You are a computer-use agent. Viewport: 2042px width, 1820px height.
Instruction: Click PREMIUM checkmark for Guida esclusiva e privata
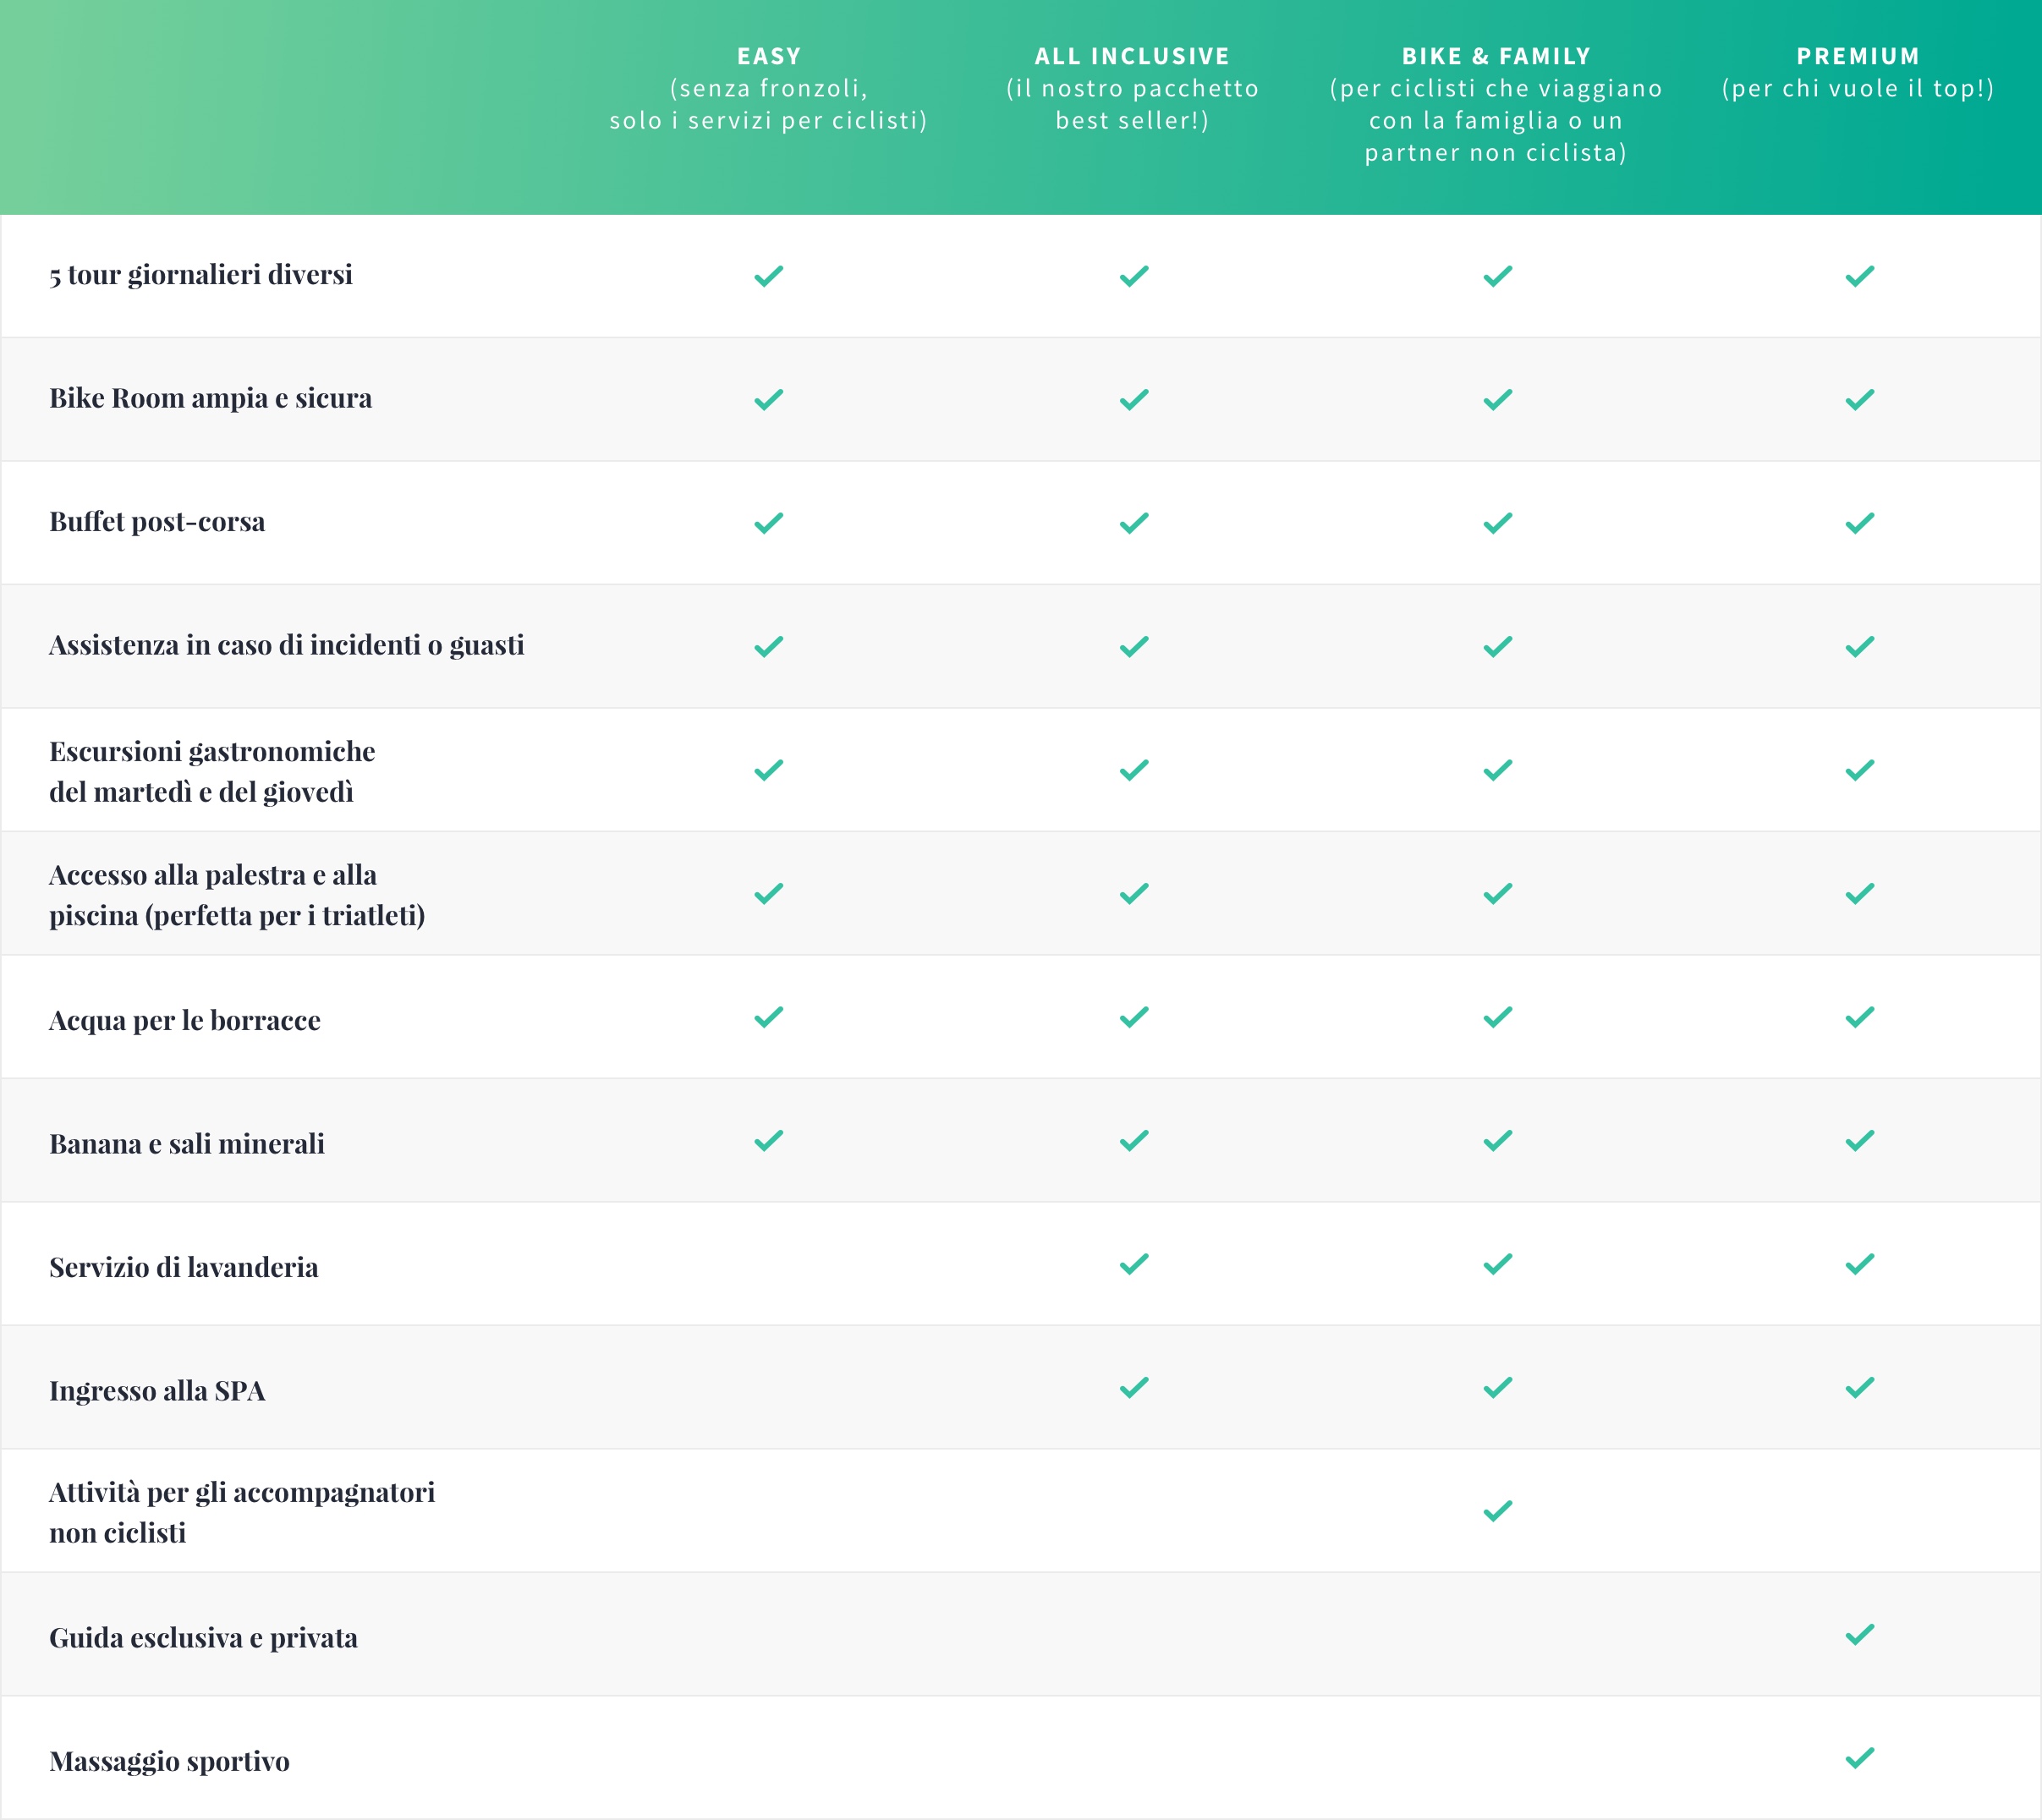tap(1859, 1635)
